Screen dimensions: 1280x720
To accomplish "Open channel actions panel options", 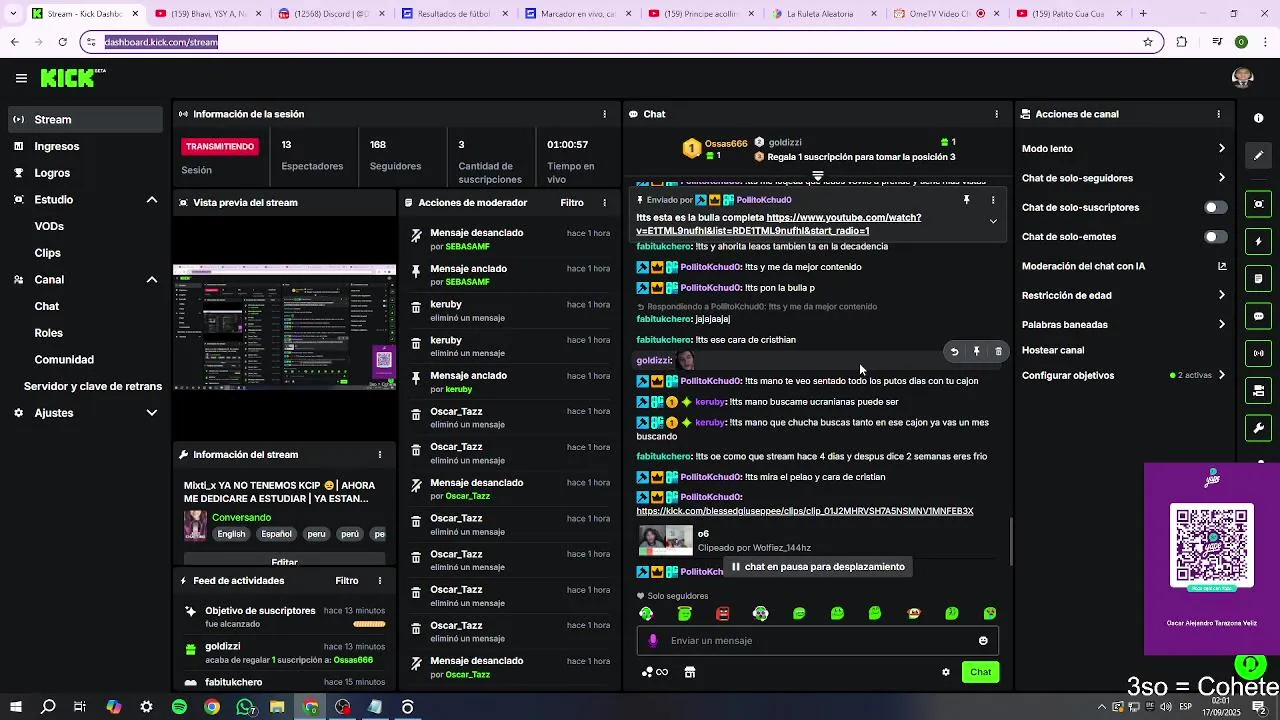I will pos(1218,114).
